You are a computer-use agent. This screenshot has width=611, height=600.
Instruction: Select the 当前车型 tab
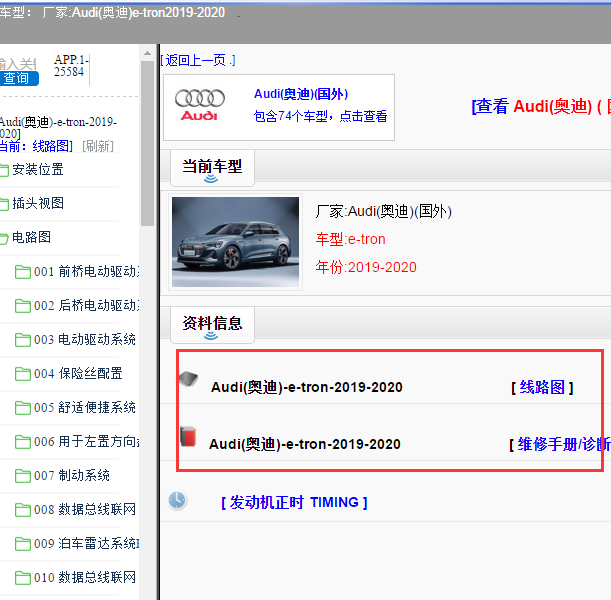click(x=212, y=168)
